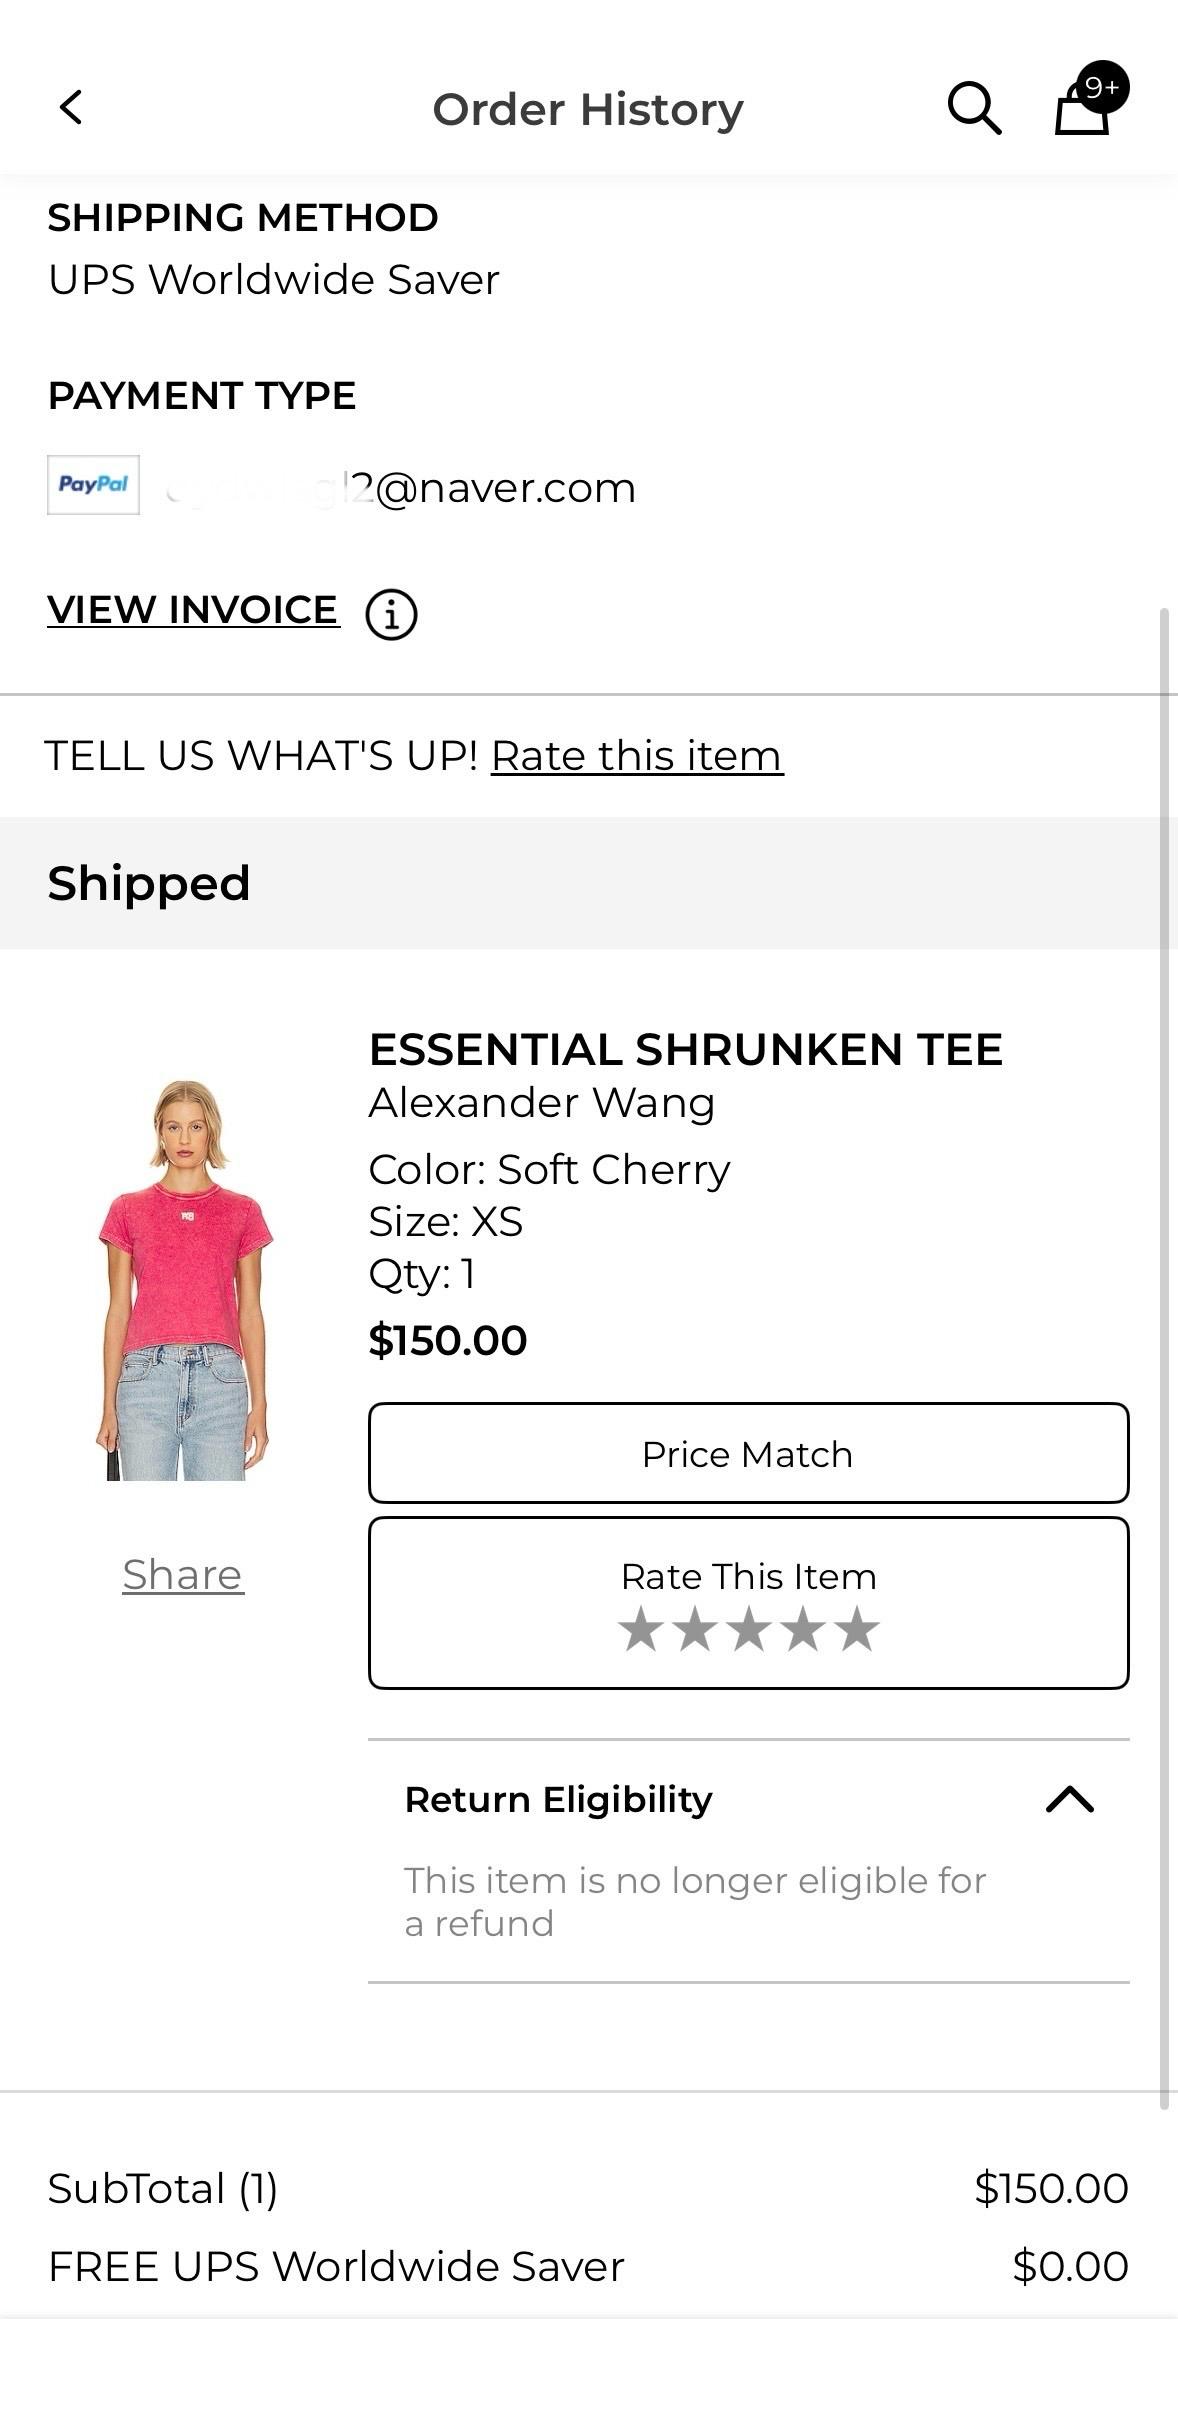Screen dimensions: 1178x2420
Task: Select the fifth rating star
Action: 857,1629
